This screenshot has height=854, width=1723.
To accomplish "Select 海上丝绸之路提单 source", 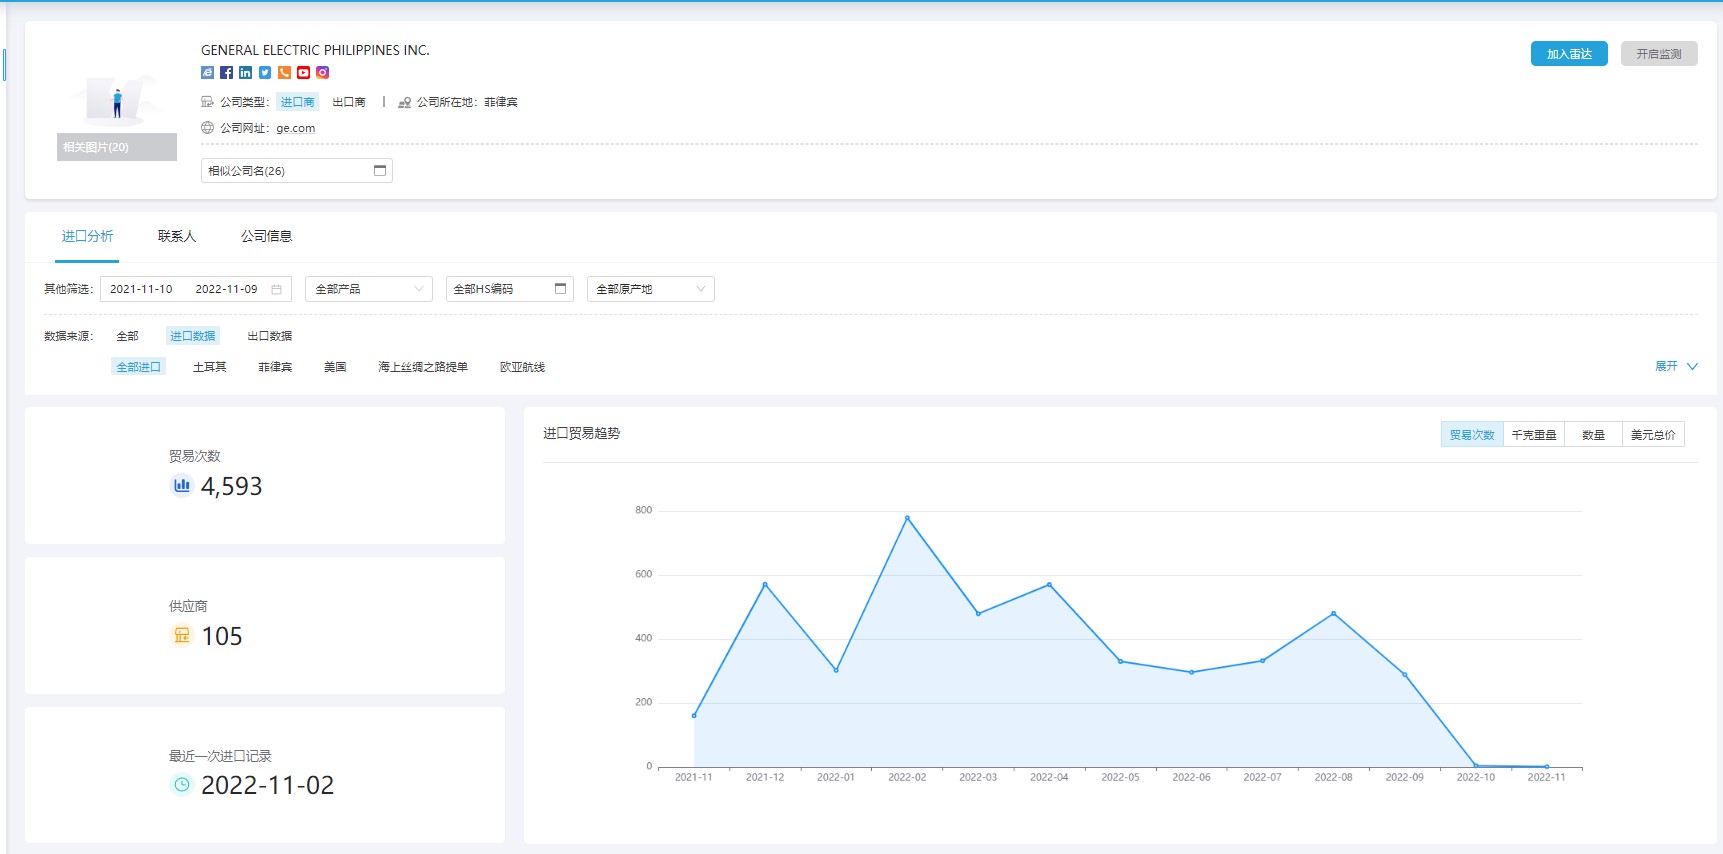I will [x=423, y=367].
